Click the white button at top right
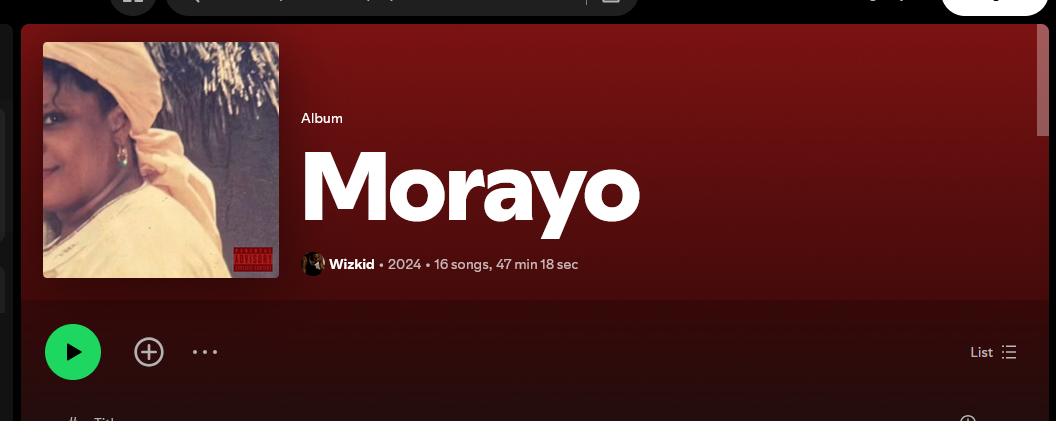Screen dimensions: 1056x421 [994, 4]
